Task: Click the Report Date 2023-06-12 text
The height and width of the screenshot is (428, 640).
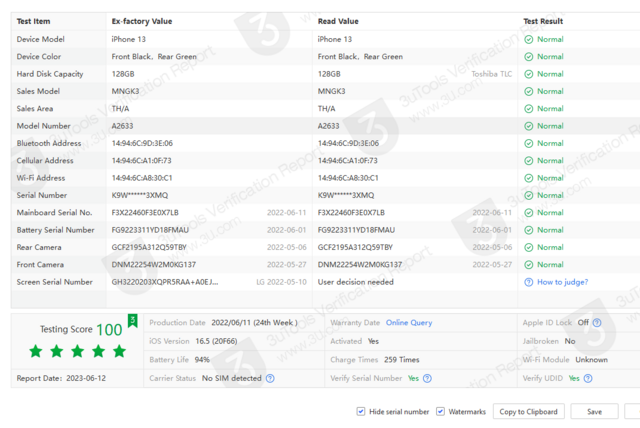Action: coord(61,378)
